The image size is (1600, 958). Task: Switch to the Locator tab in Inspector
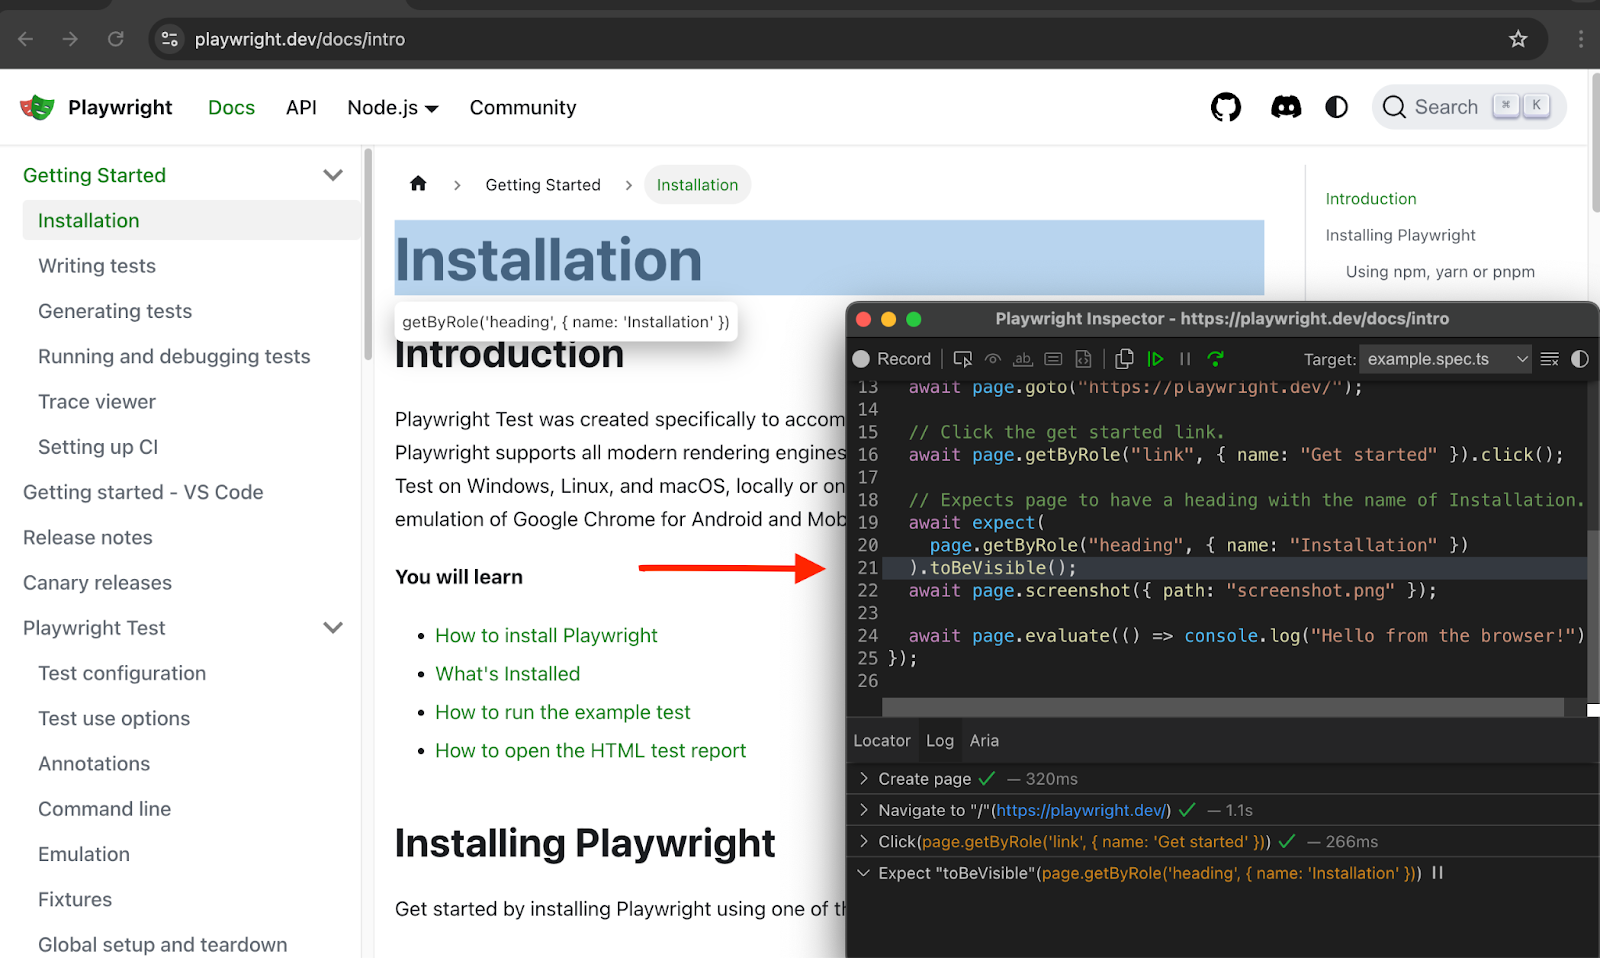pyautogui.click(x=882, y=741)
